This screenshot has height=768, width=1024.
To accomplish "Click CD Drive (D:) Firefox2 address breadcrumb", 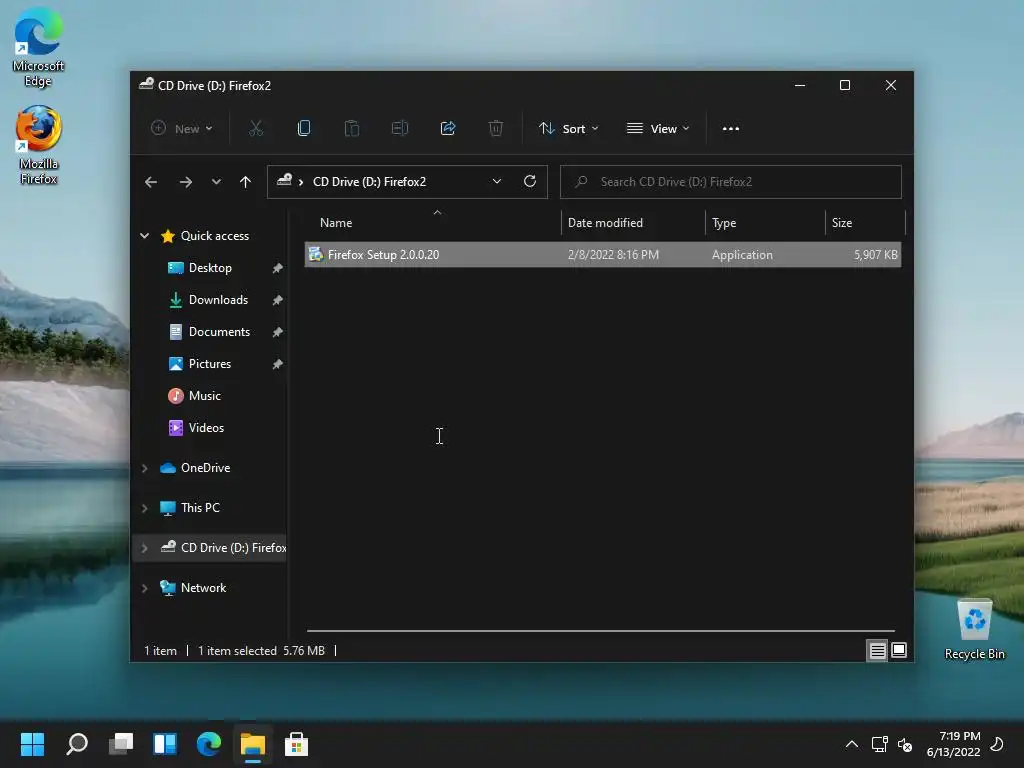I will pos(369,182).
